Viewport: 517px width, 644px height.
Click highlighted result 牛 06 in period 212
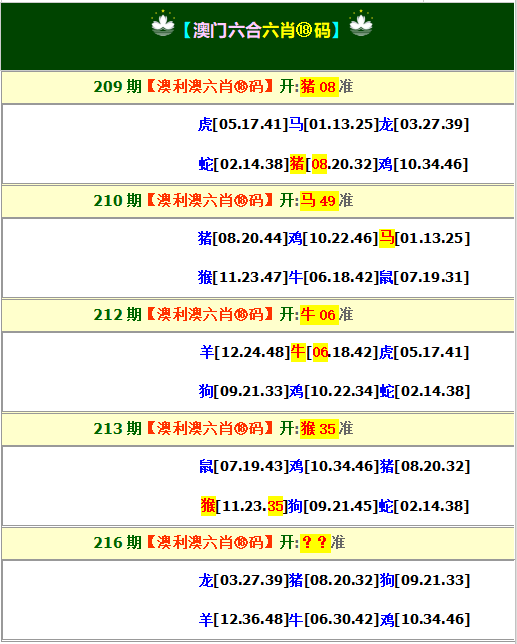coord(319,315)
